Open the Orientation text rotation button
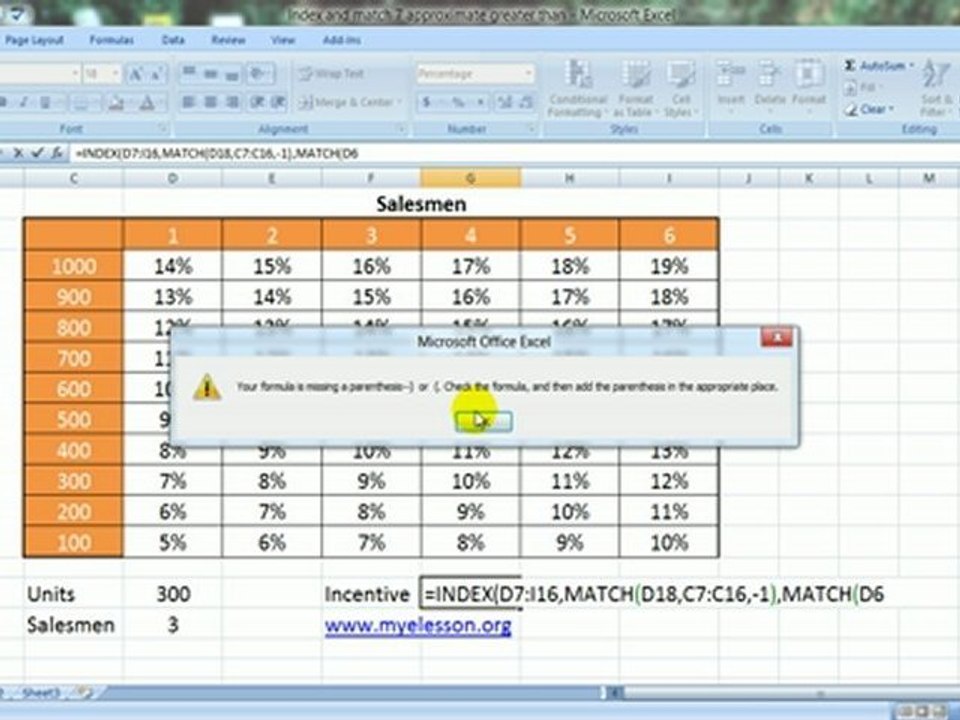Screen dimensions: 960x720 coord(260,74)
